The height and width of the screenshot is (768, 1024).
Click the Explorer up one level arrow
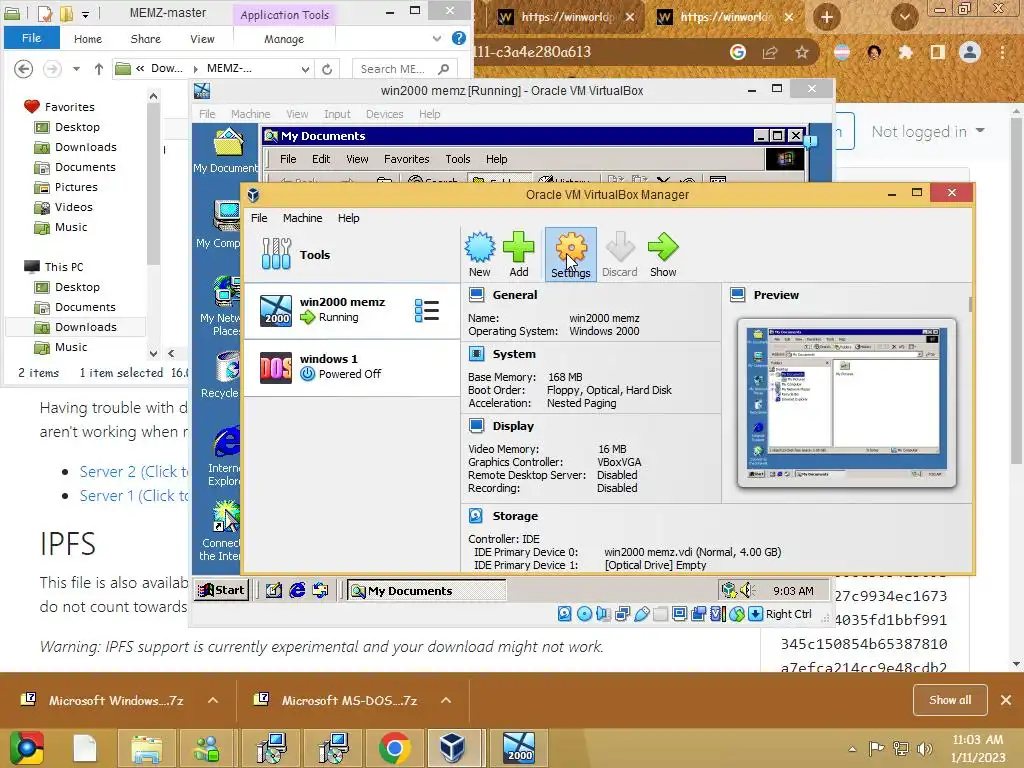point(99,69)
